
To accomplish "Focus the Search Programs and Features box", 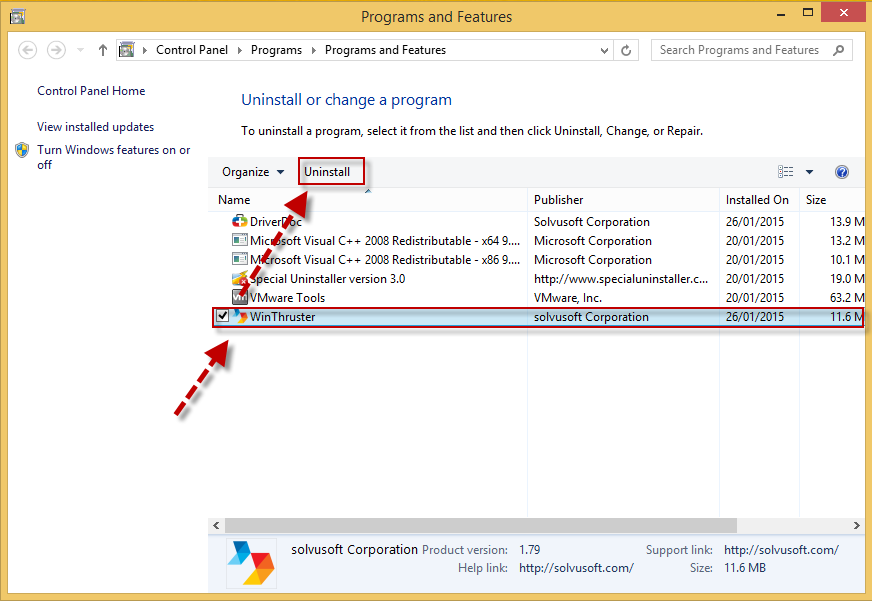I will coord(751,50).
